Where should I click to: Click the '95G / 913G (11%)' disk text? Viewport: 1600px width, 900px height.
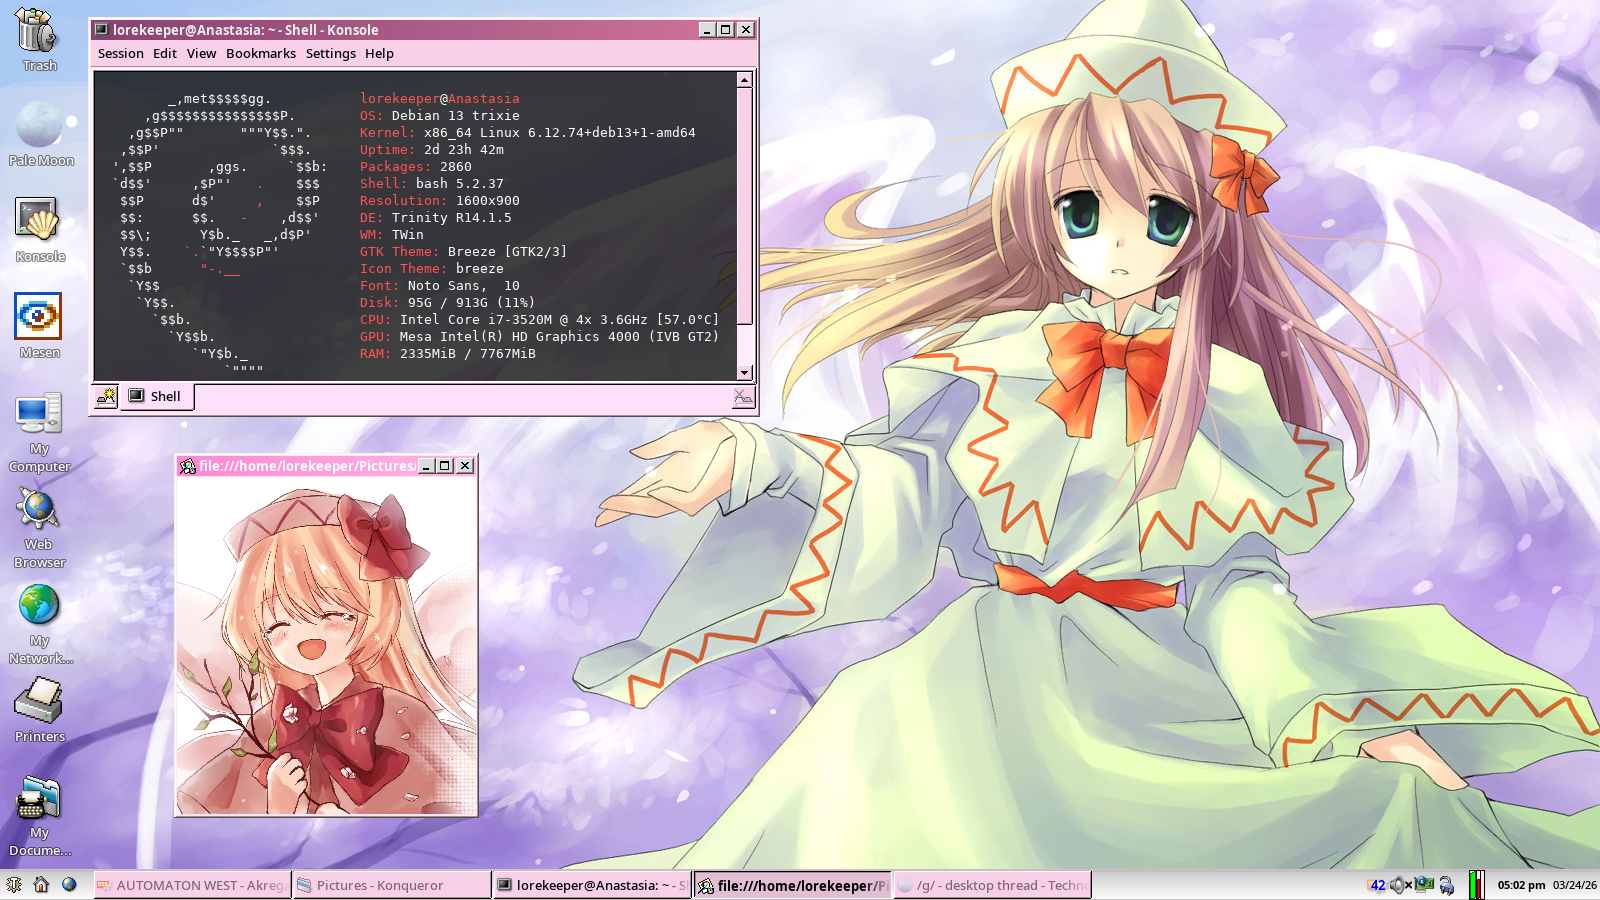coord(472,303)
